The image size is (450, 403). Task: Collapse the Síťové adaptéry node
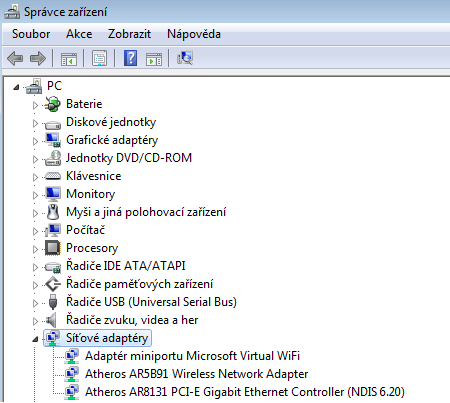coord(35,339)
